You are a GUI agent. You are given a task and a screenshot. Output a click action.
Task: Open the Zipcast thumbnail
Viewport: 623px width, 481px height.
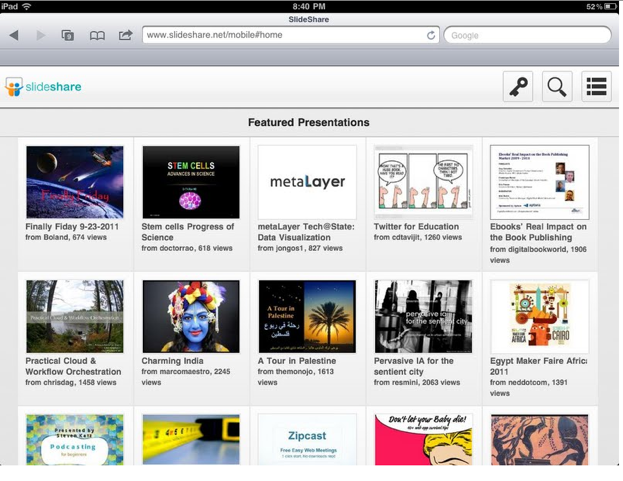[307, 439]
